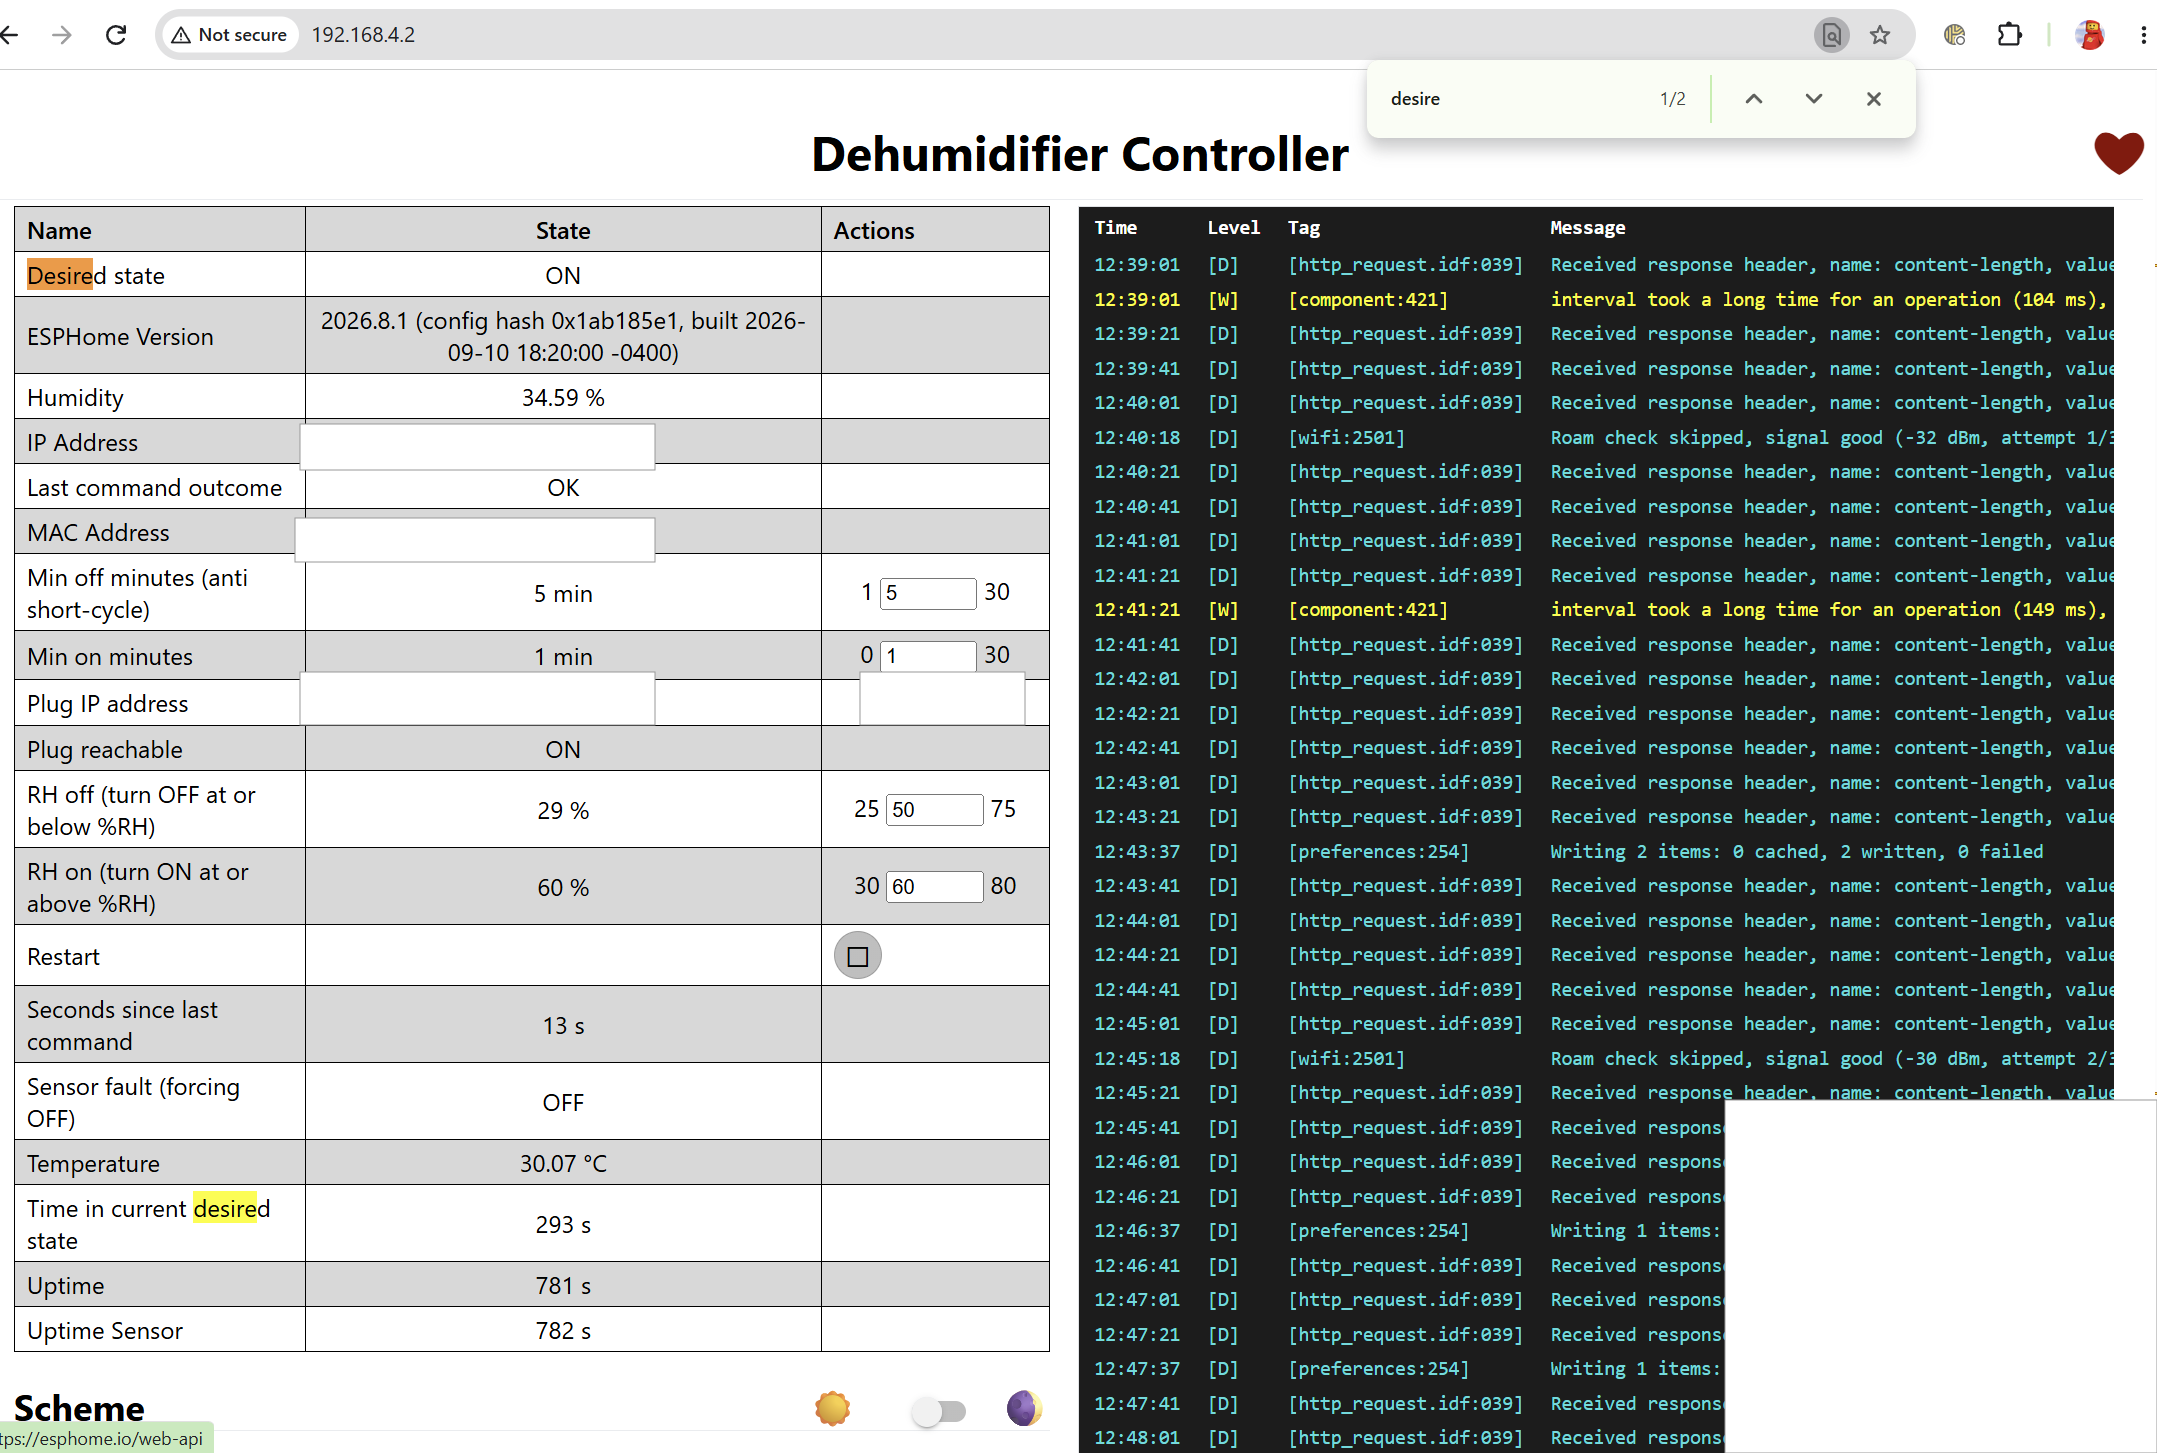
Task: Click the Temperature value 30.07 °C
Action: click(x=563, y=1163)
